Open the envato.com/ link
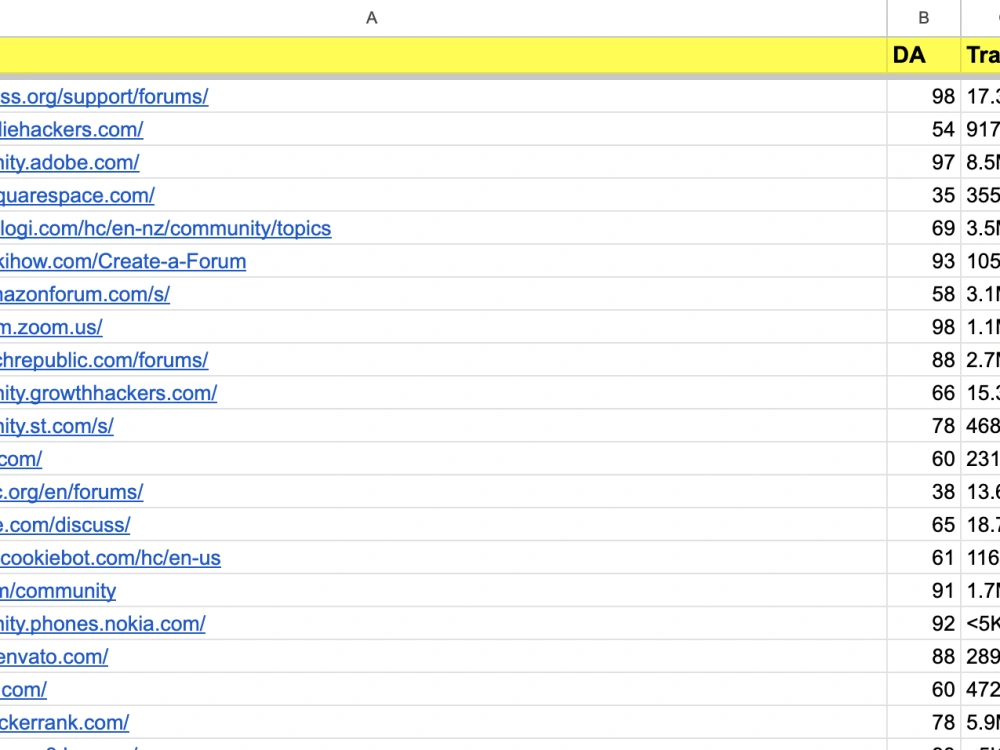1000x750 pixels. 54,657
